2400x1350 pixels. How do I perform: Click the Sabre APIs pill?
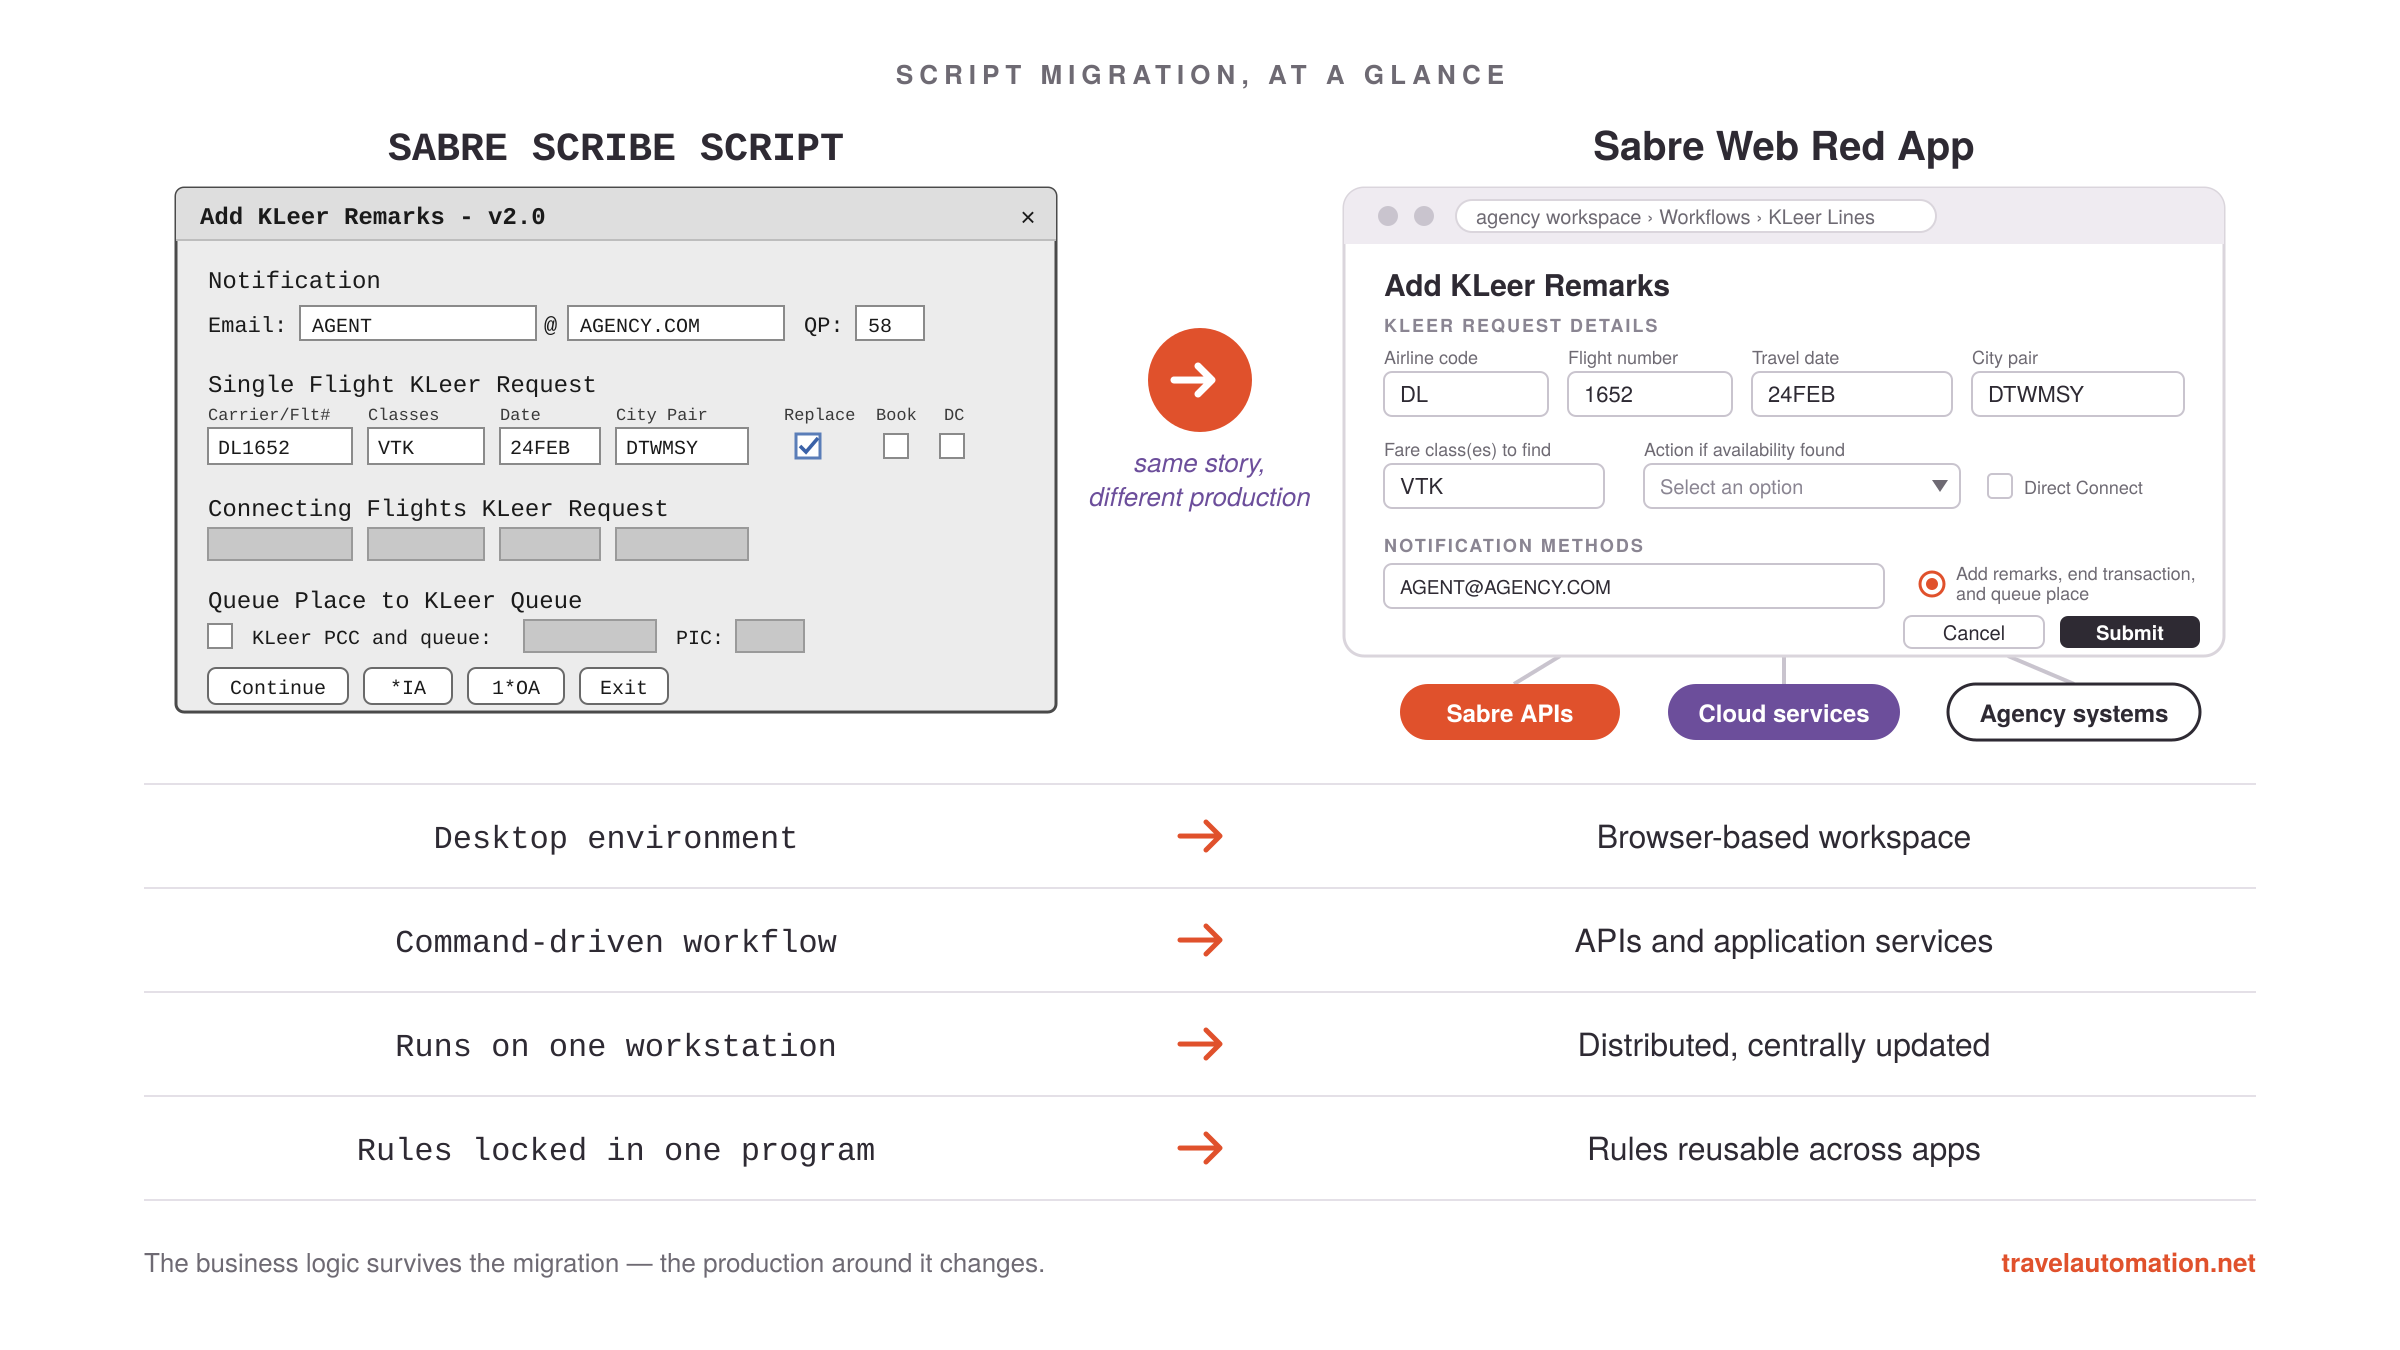coord(1510,713)
